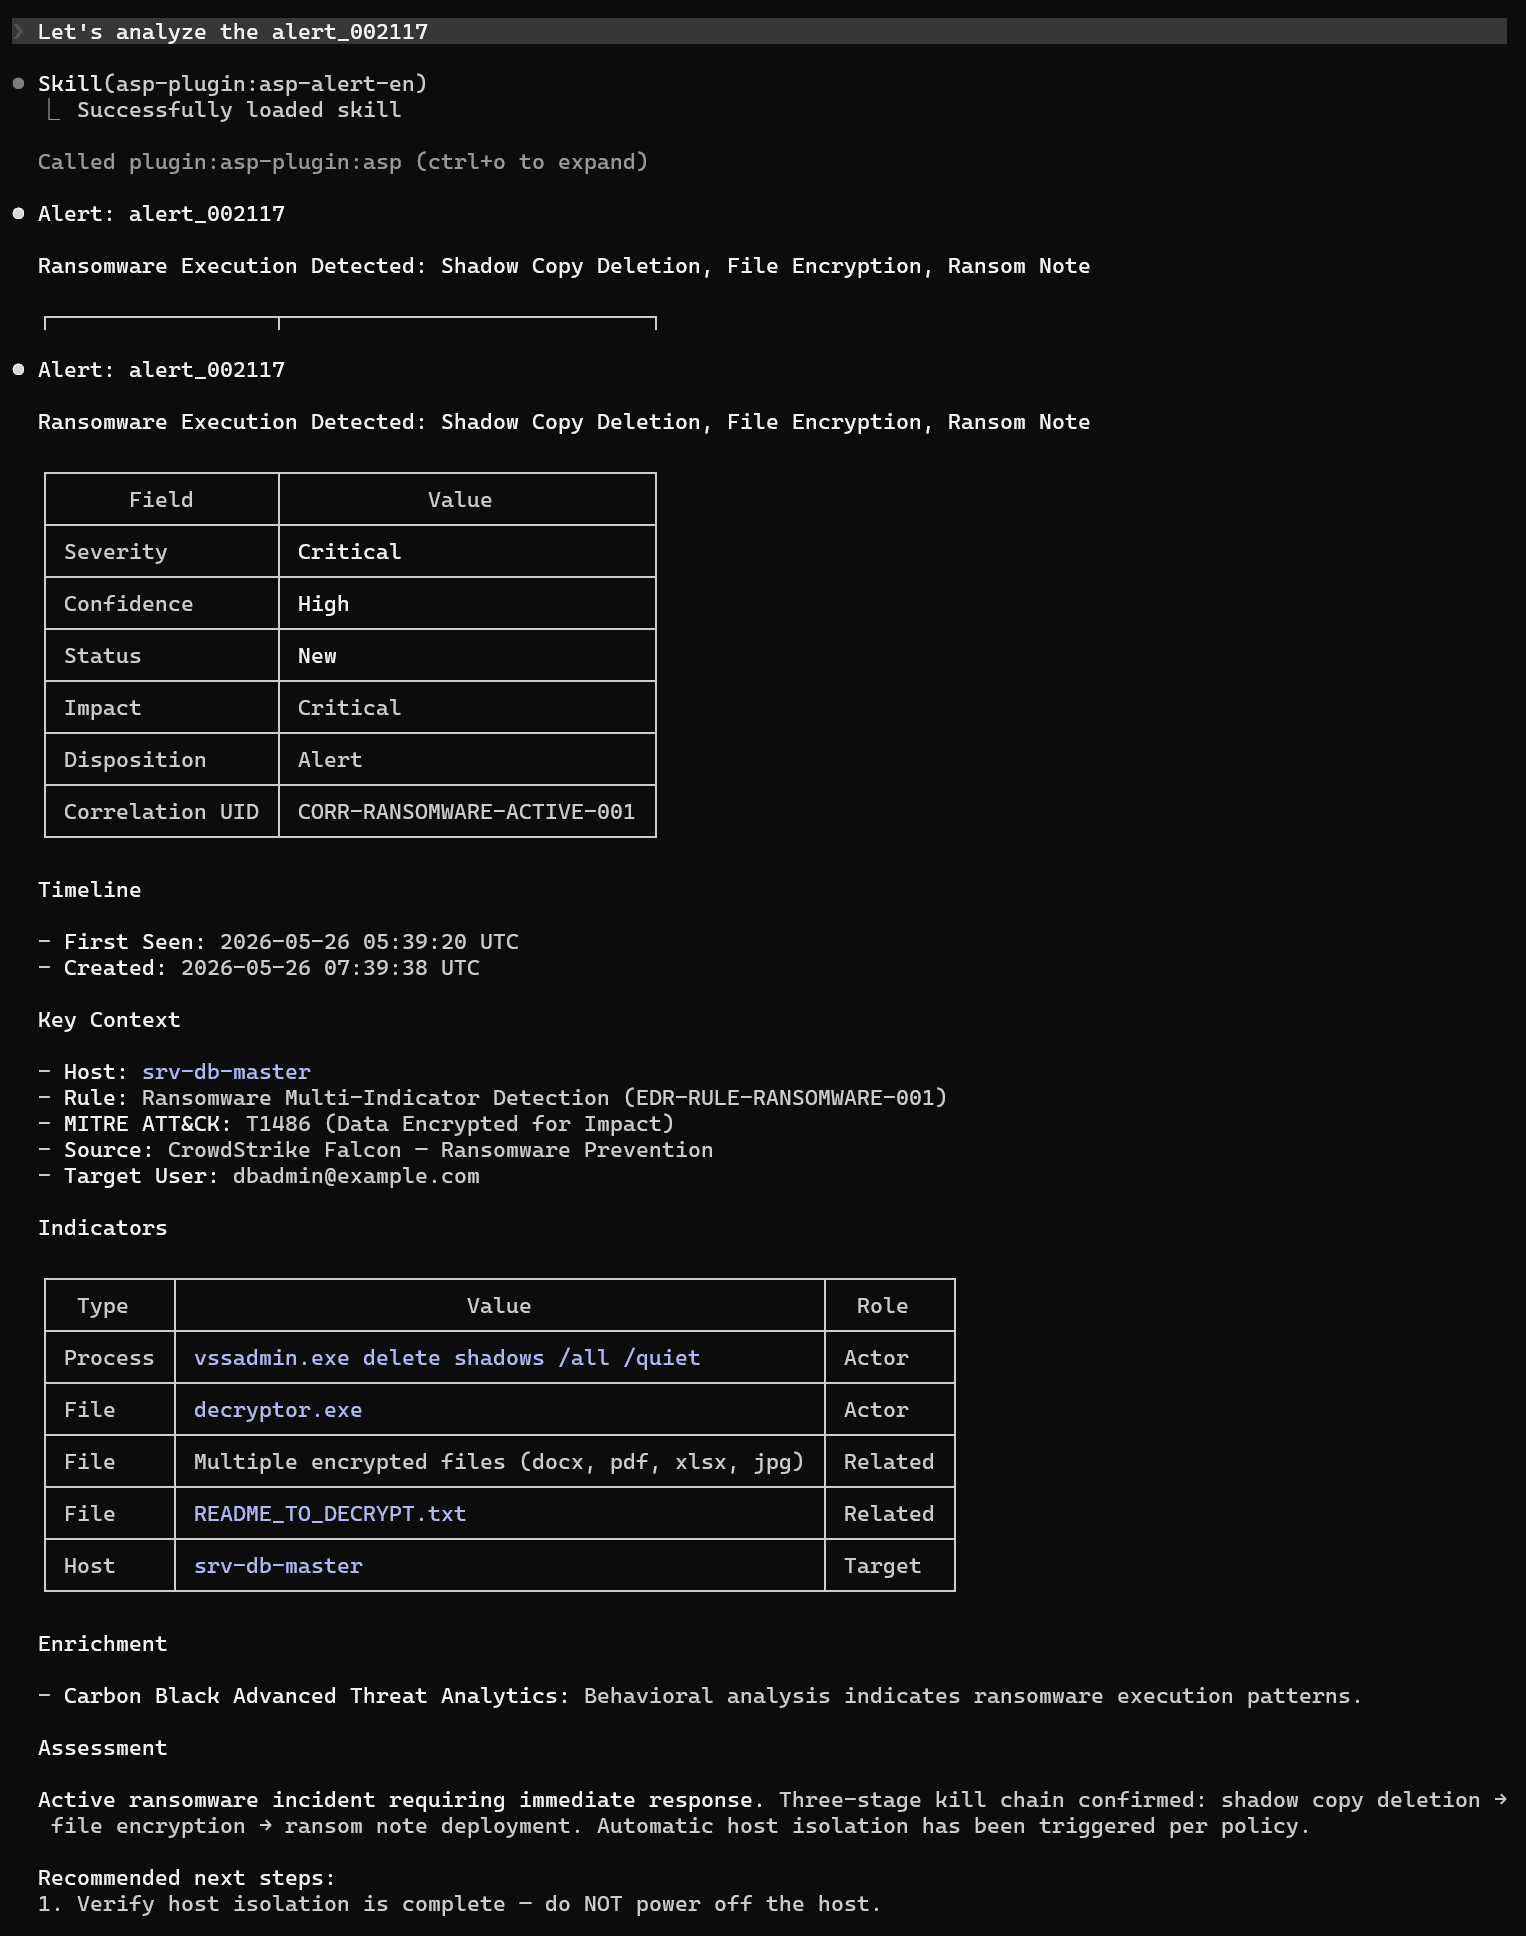Open the srv-db-master link in the Indicators table
Image resolution: width=1526 pixels, height=1936 pixels.
(278, 1566)
